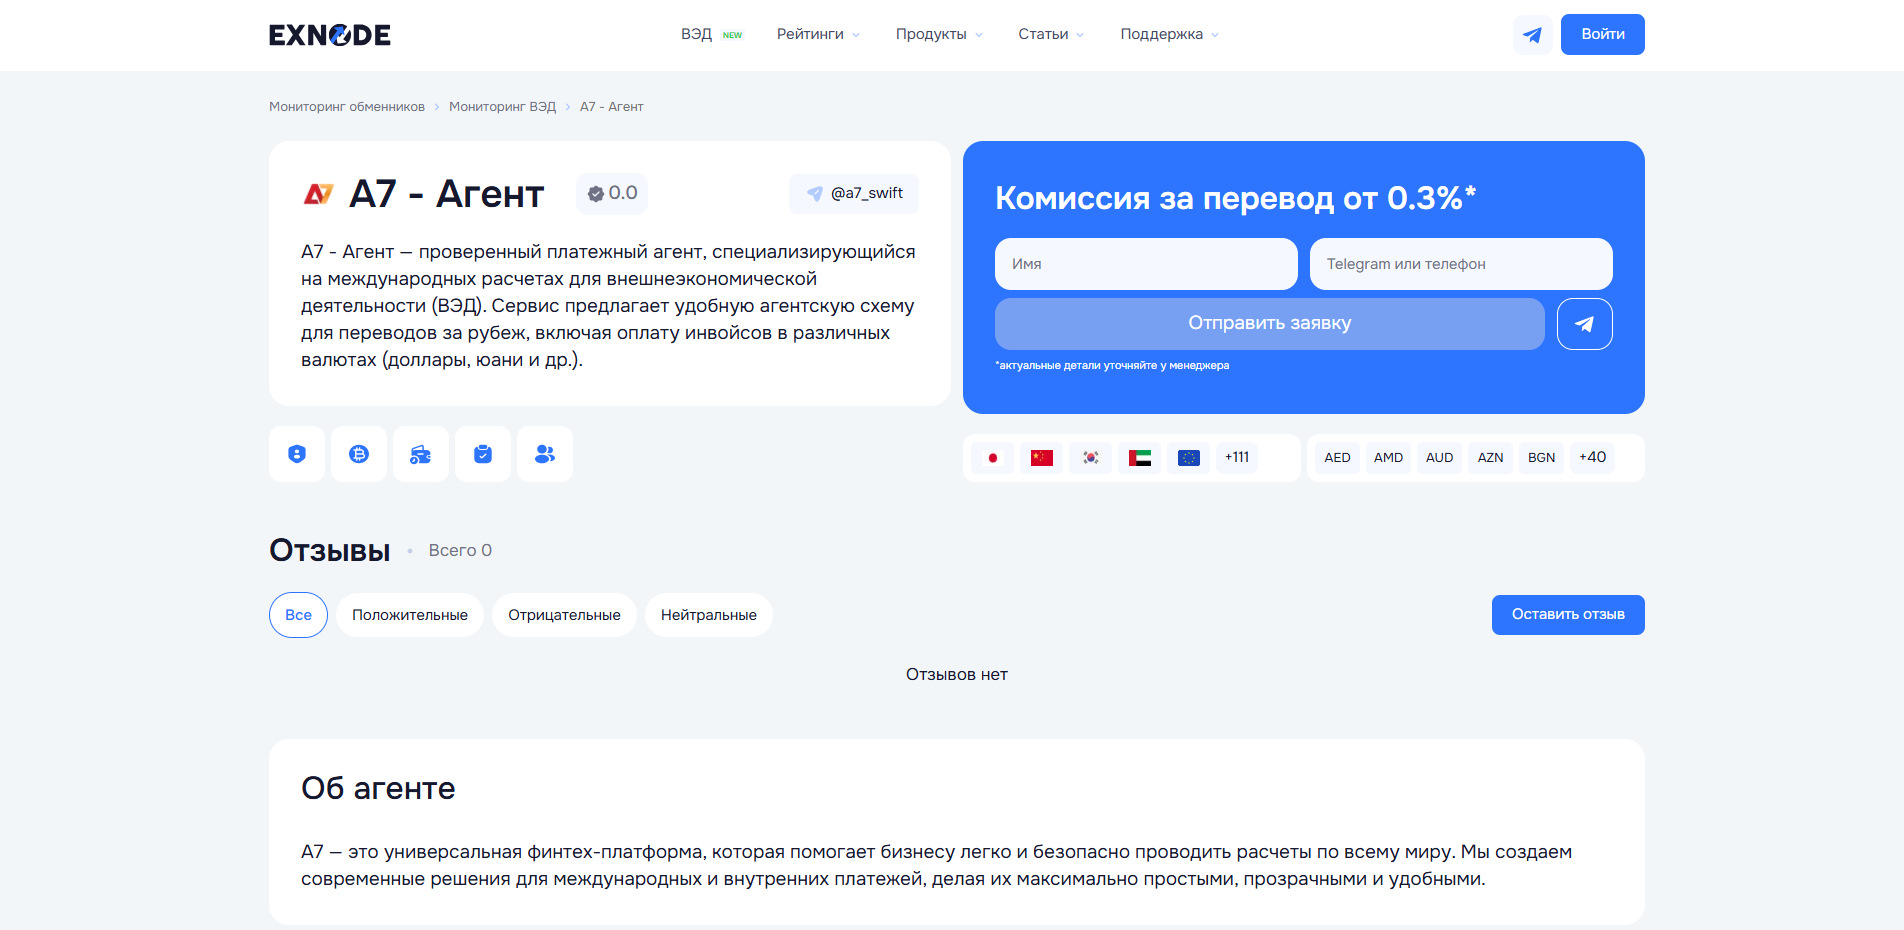1904x930 pixels.
Task: Click the А7 - Агент page title
Action: tap(447, 194)
